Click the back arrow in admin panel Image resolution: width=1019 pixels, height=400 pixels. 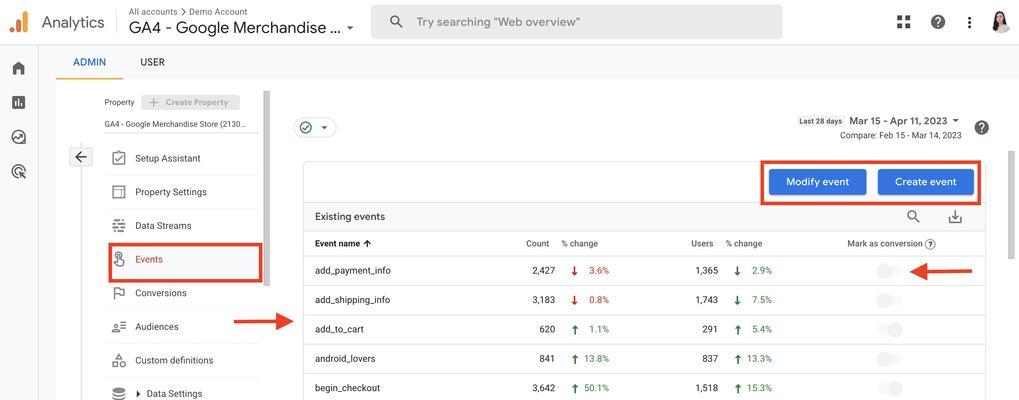(x=81, y=156)
